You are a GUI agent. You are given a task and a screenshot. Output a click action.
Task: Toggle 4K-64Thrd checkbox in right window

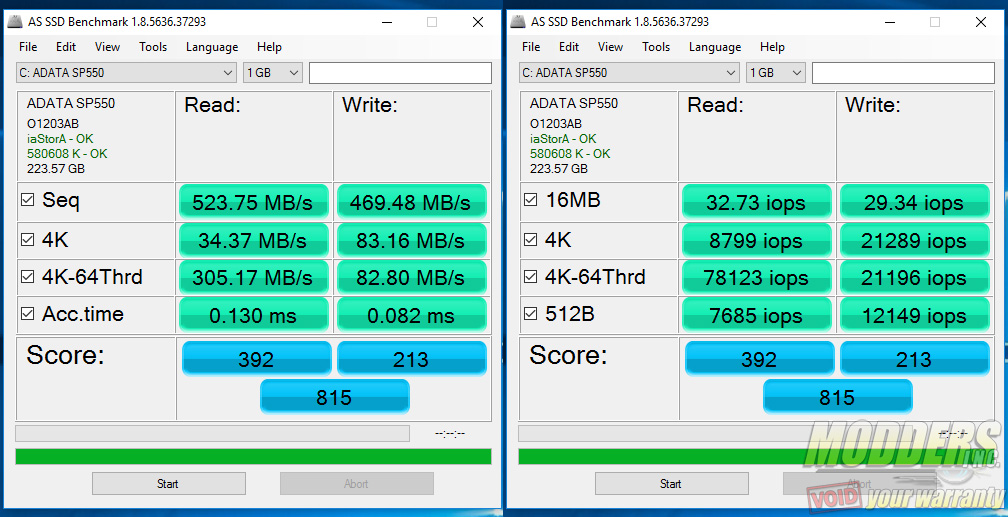coord(530,277)
